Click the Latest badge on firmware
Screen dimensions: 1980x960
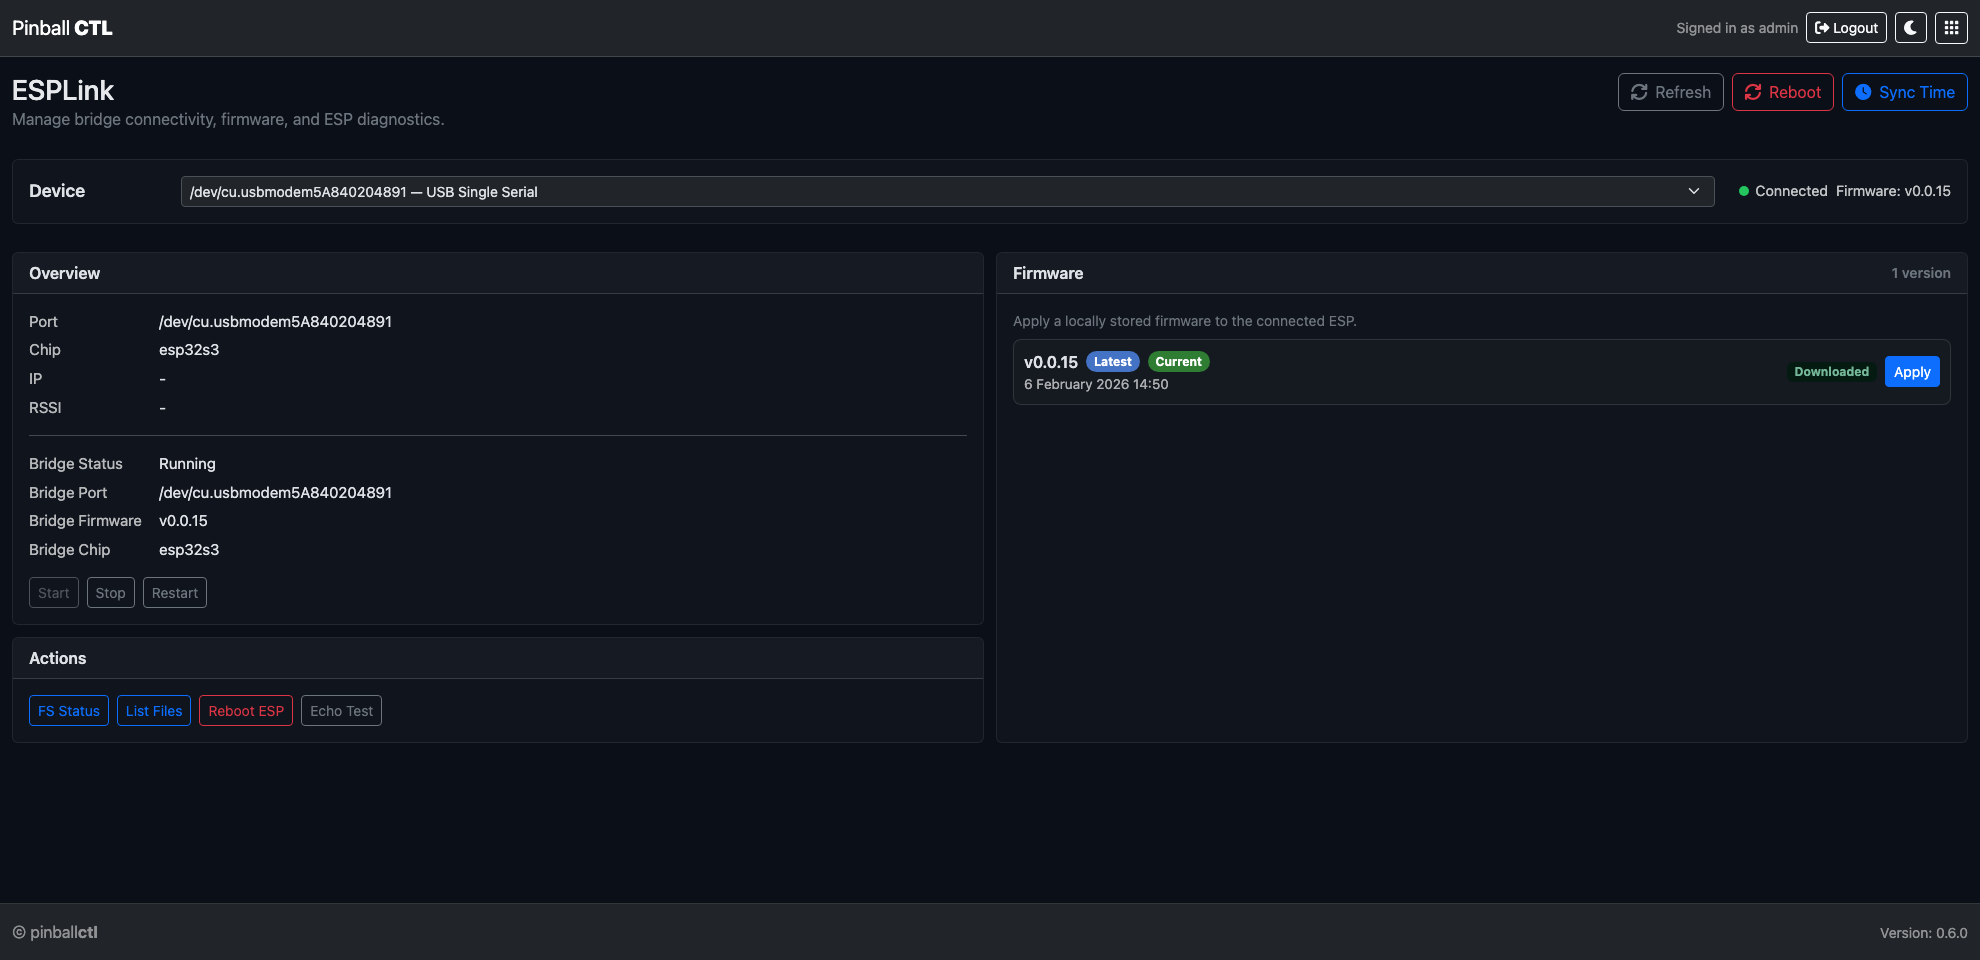click(1112, 362)
